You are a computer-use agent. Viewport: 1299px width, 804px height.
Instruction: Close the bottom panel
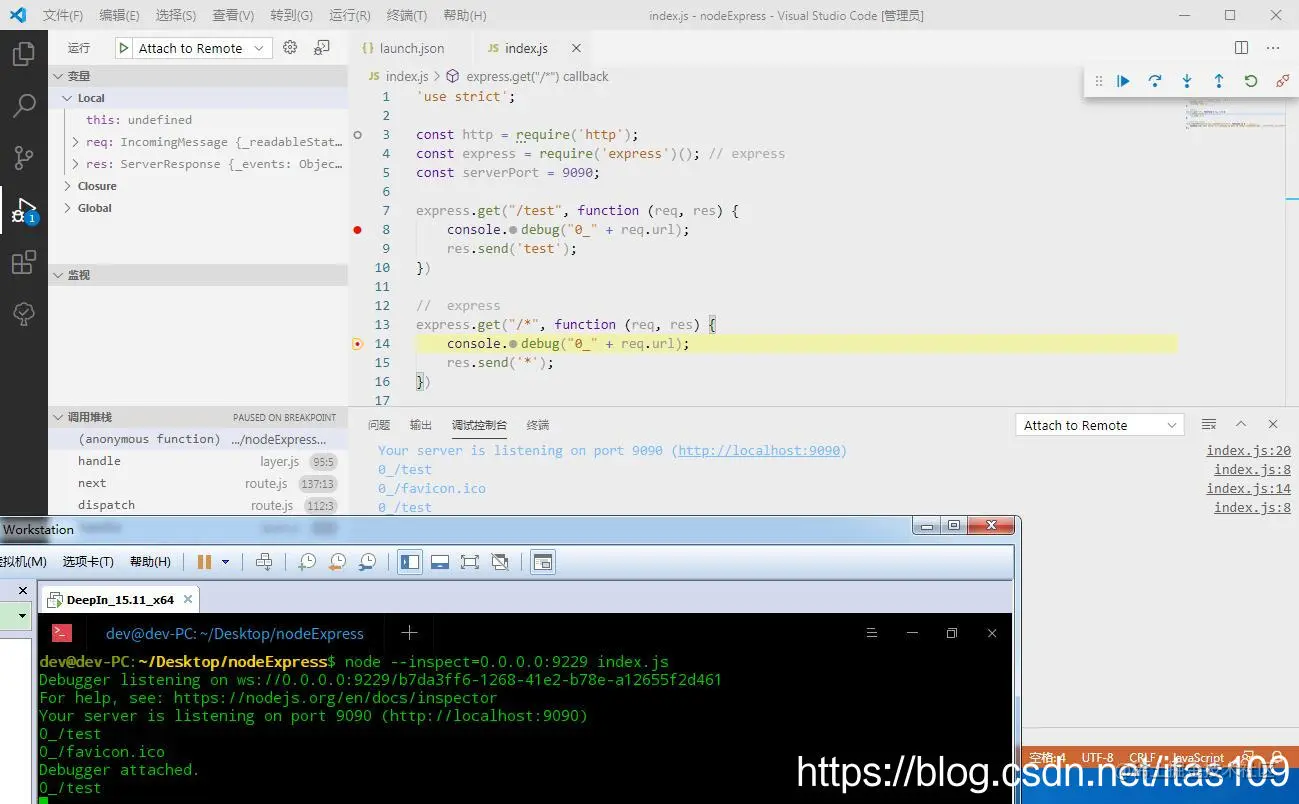coord(1273,425)
